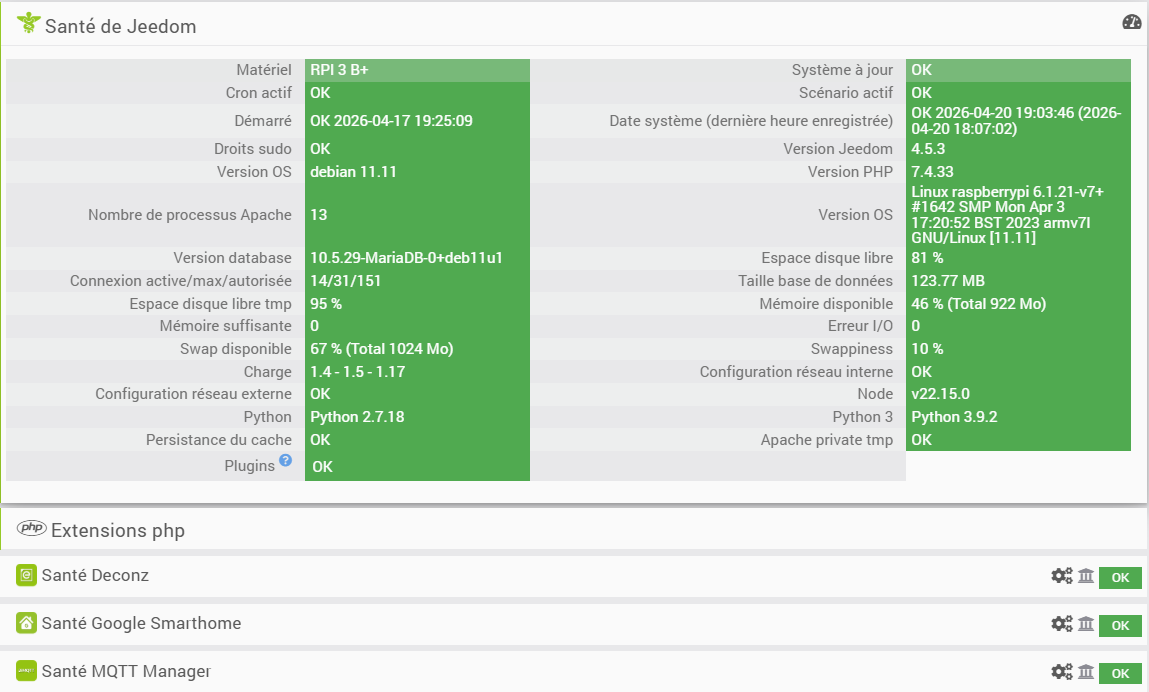Click the Plugins OK status cell
This screenshot has height=692, width=1149.
(417, 467)
